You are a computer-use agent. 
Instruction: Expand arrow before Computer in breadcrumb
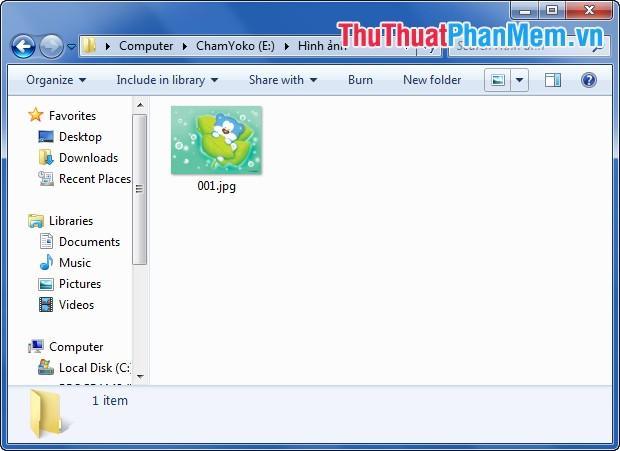click(x=108, y=46)
